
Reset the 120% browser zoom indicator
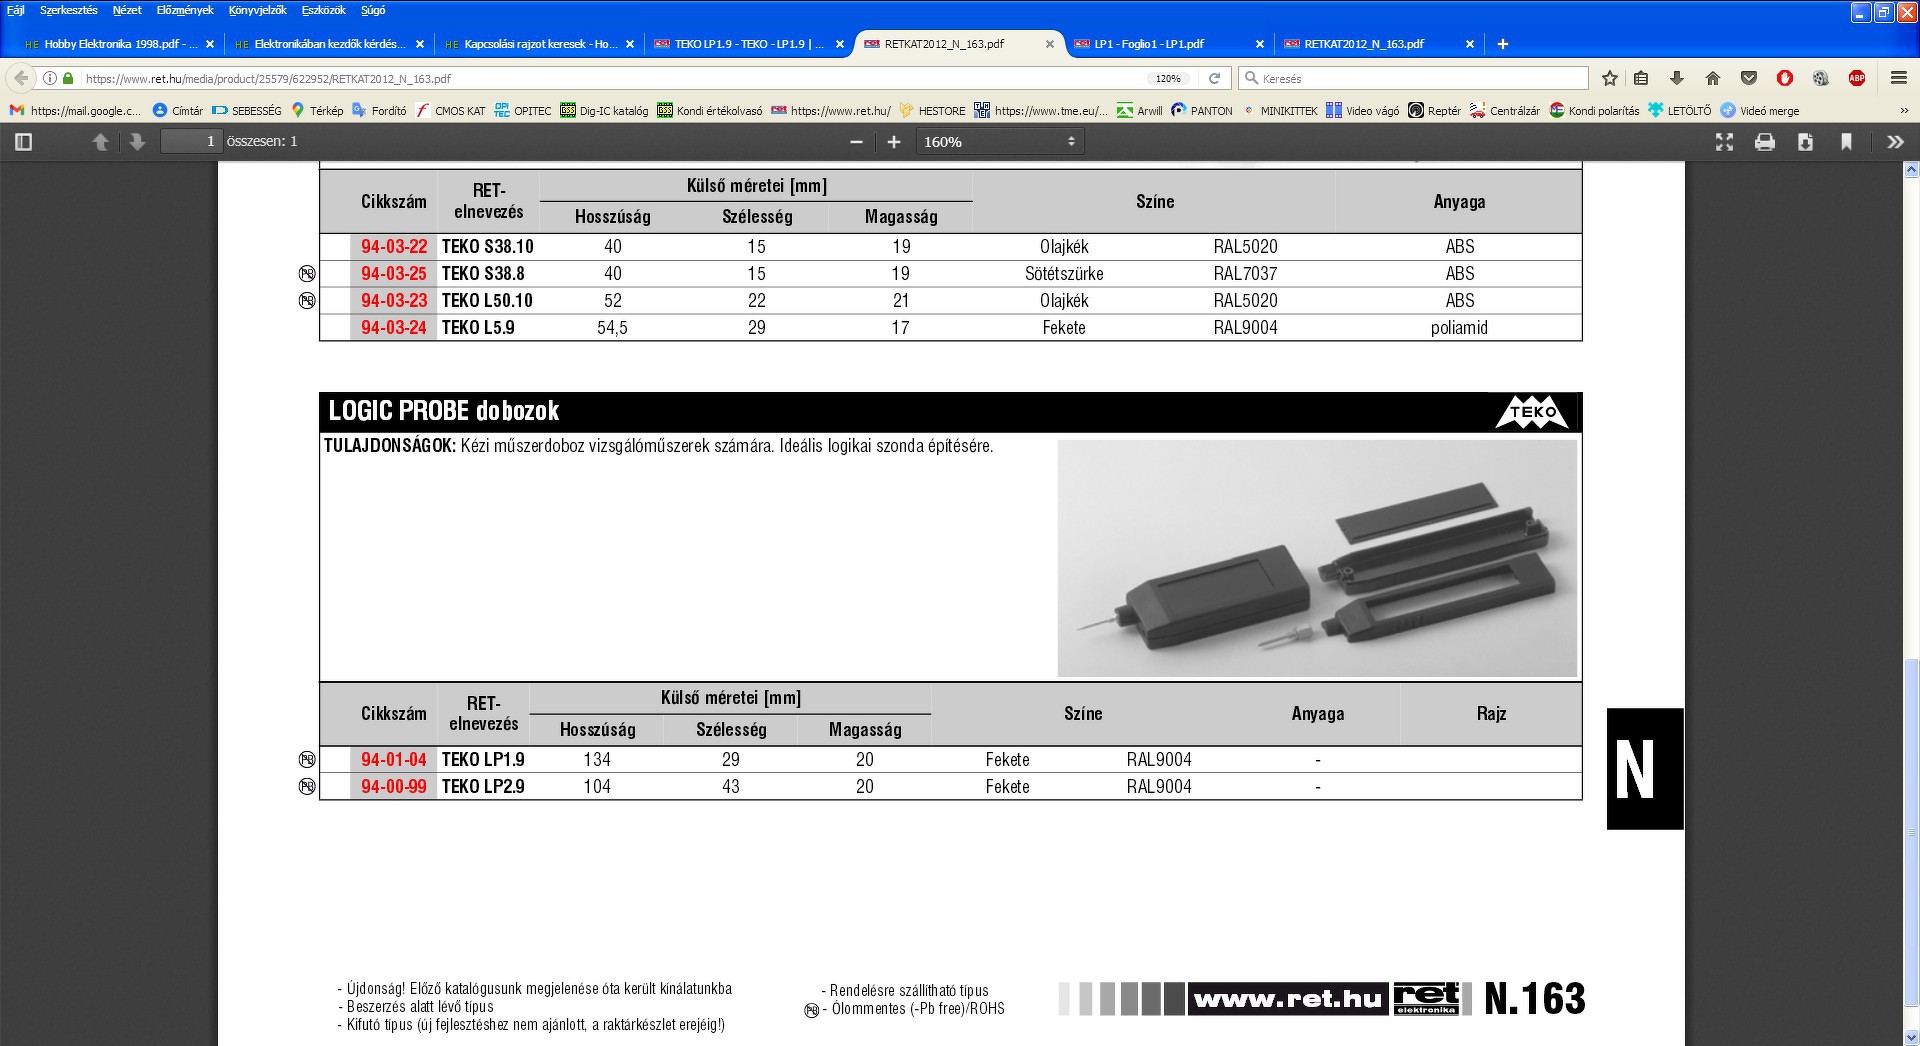click(1168, 78)
